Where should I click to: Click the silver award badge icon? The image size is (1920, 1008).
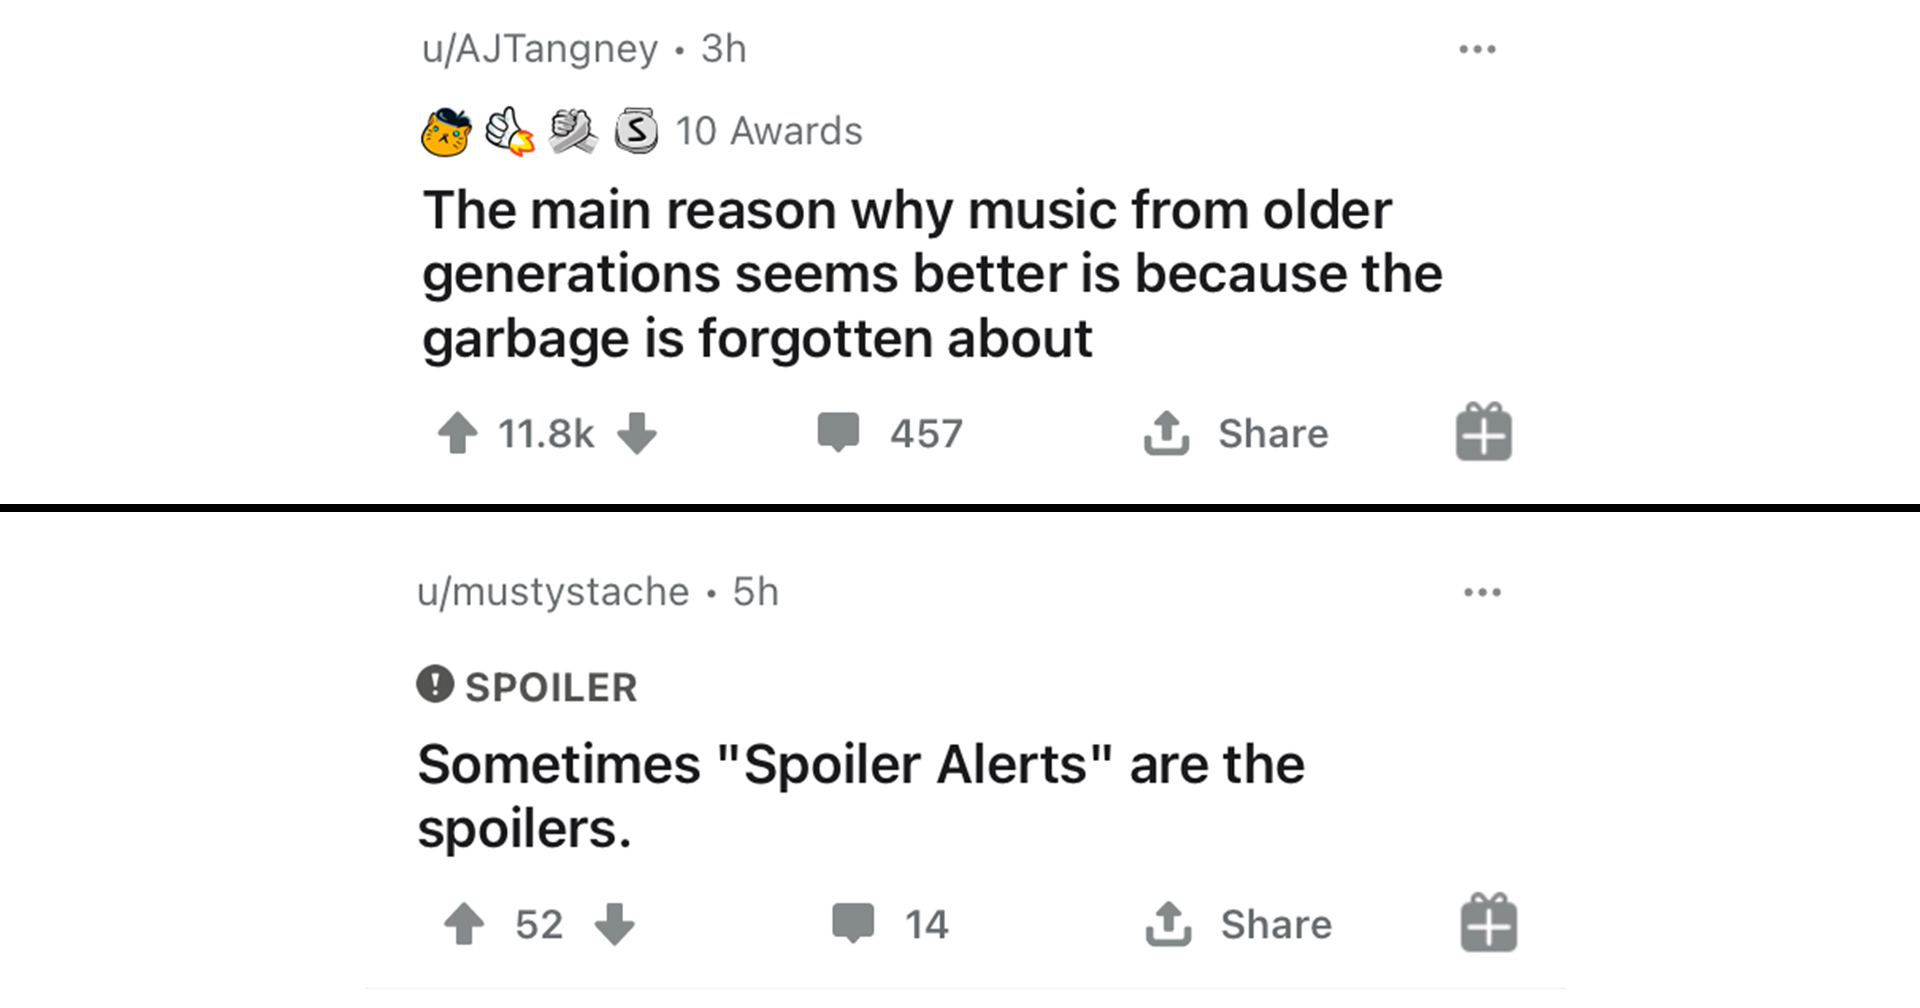(636, 131)
